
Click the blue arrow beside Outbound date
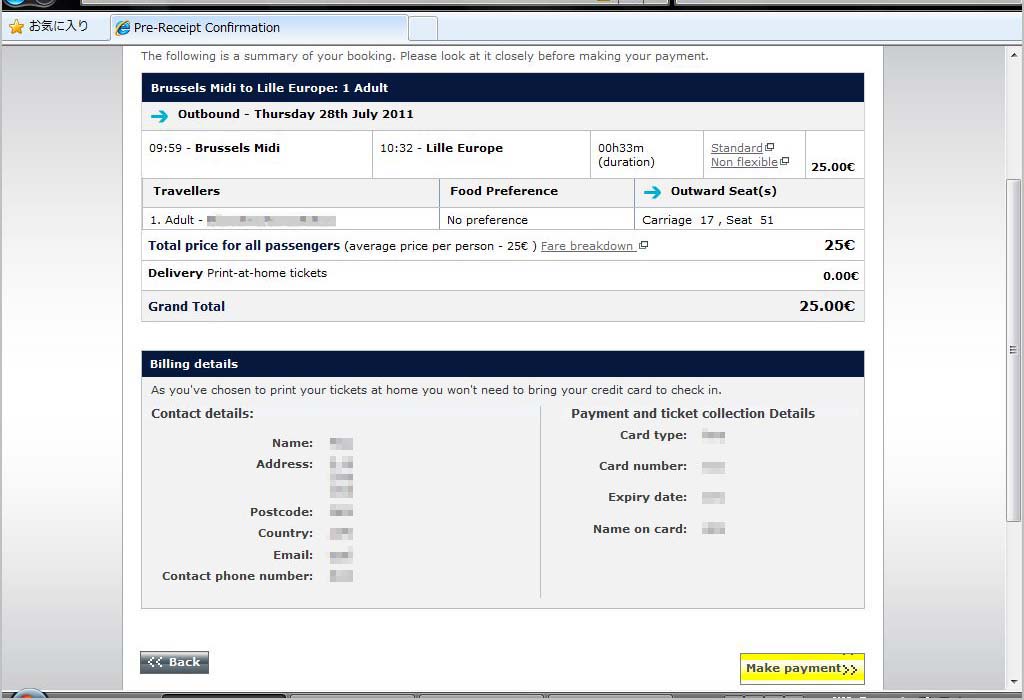click(159, 115)
